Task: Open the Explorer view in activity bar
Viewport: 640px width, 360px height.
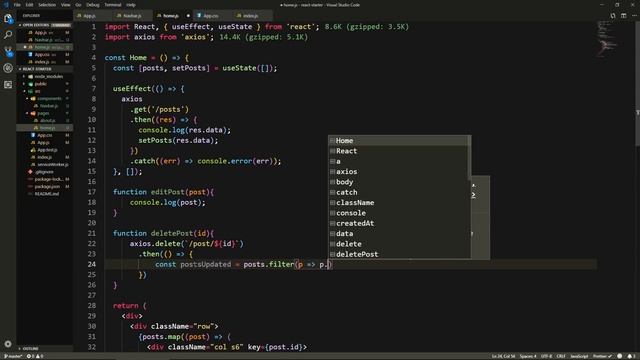Action: click(x=8, y=18)
